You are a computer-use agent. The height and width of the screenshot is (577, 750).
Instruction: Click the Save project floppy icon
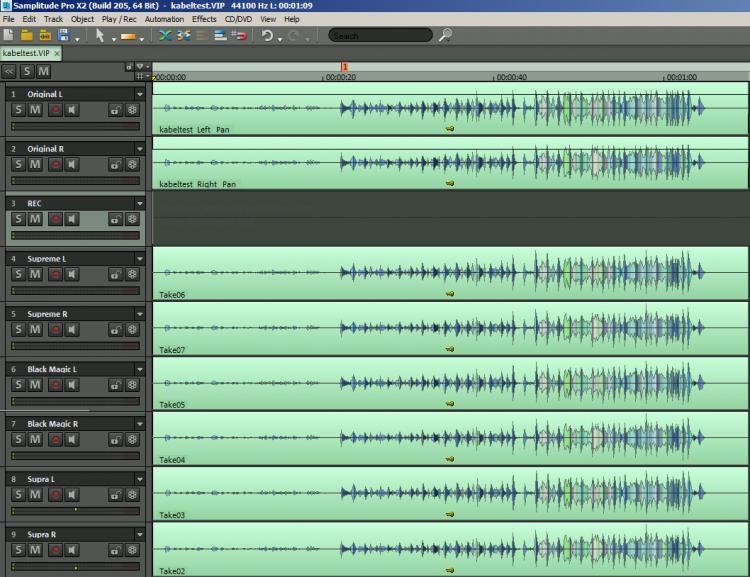point(62,35)
